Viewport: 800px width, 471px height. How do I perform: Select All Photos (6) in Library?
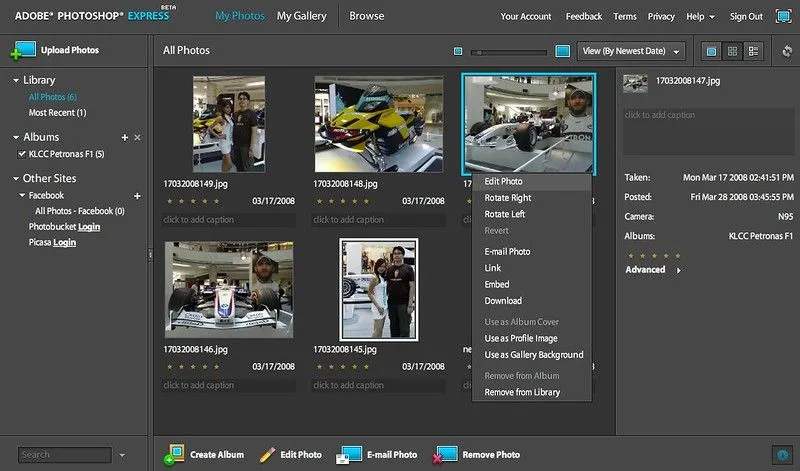click(x=53, y=97)
